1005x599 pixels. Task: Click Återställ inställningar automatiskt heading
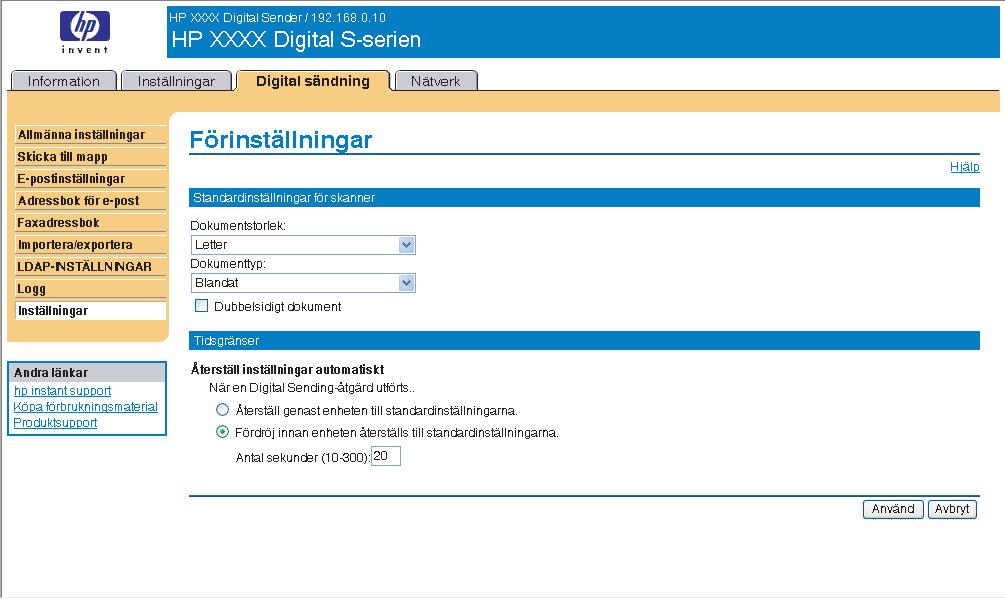tap(288, 370)
